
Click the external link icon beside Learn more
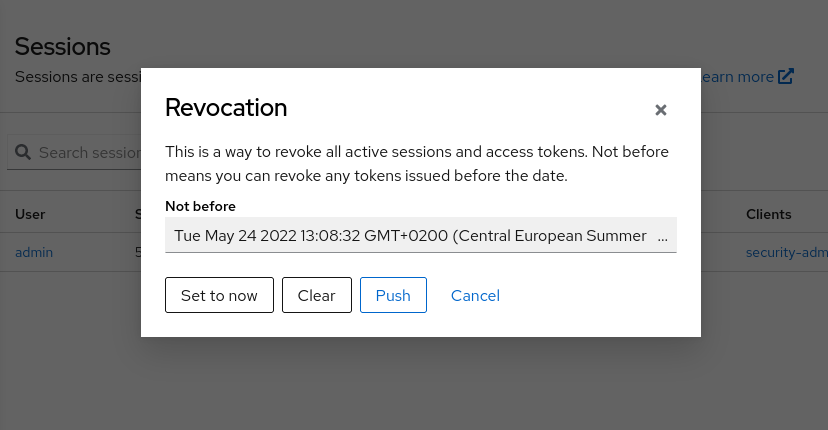[x=785, y=77]
